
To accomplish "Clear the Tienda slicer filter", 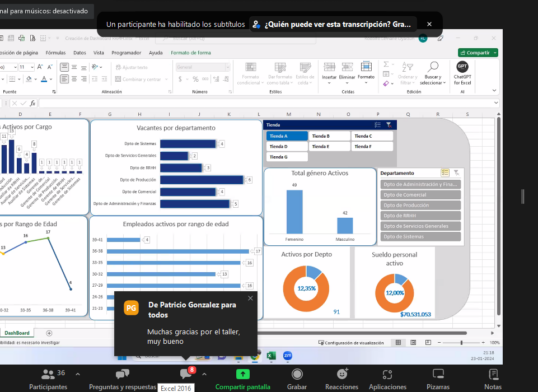I will coord(389,125).
